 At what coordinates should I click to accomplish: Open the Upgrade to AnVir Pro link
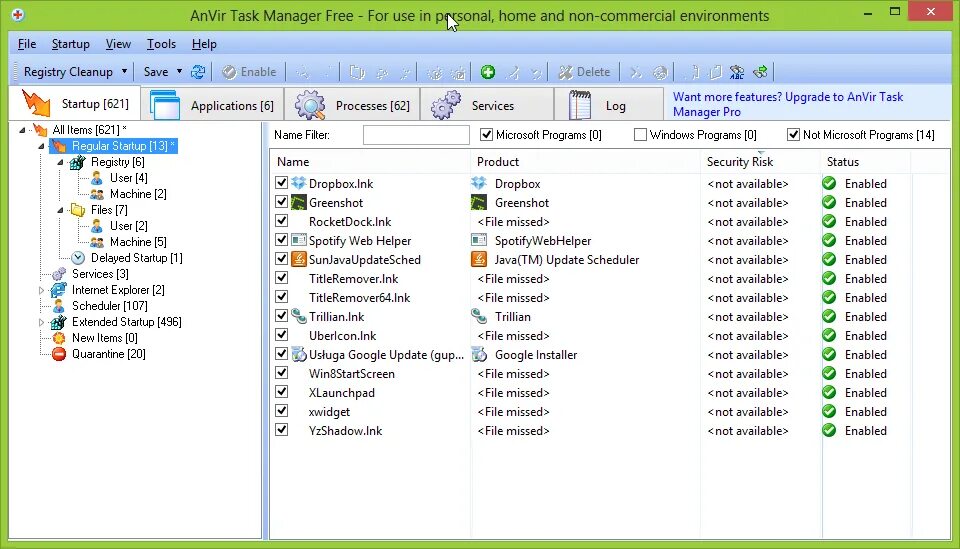click(x=788, y=104)
